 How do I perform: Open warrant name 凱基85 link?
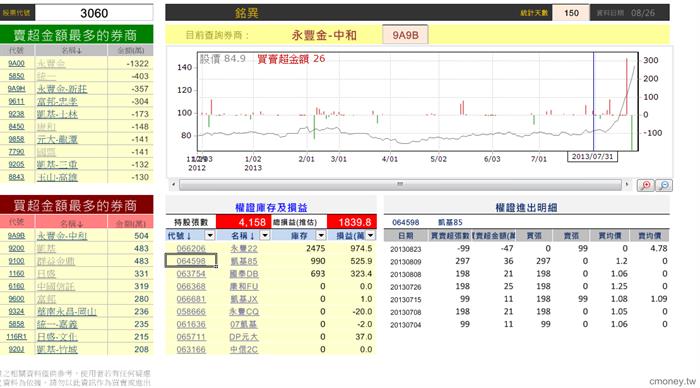tap(244, 261)
